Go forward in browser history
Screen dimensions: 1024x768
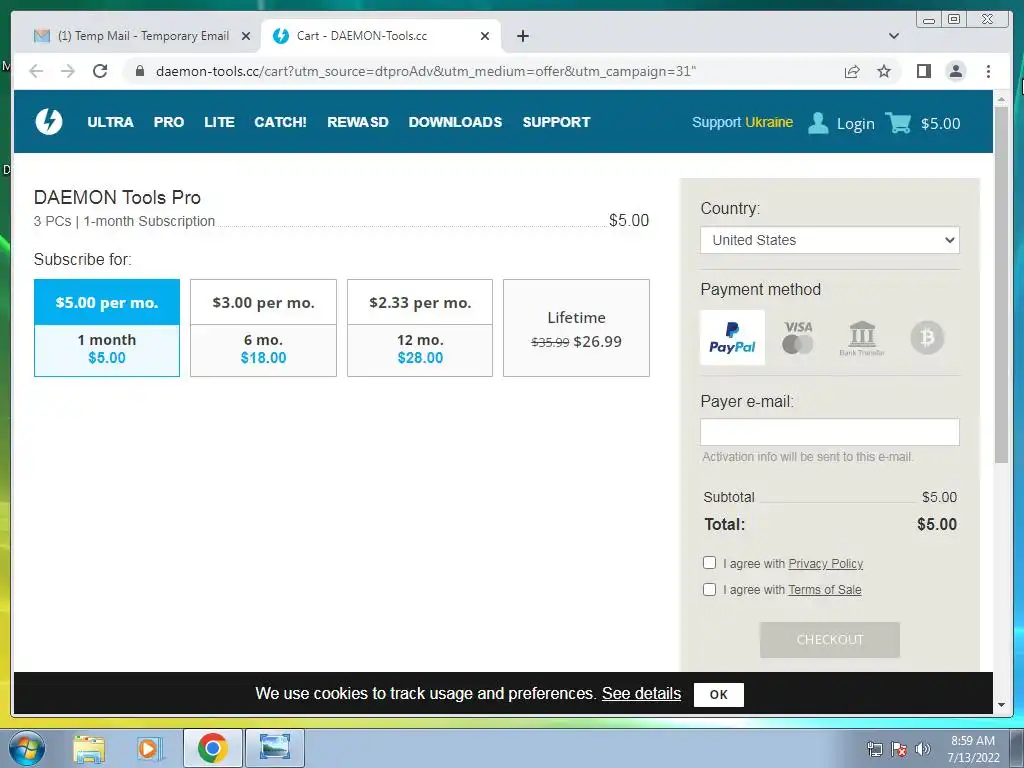tap(68, 71)
